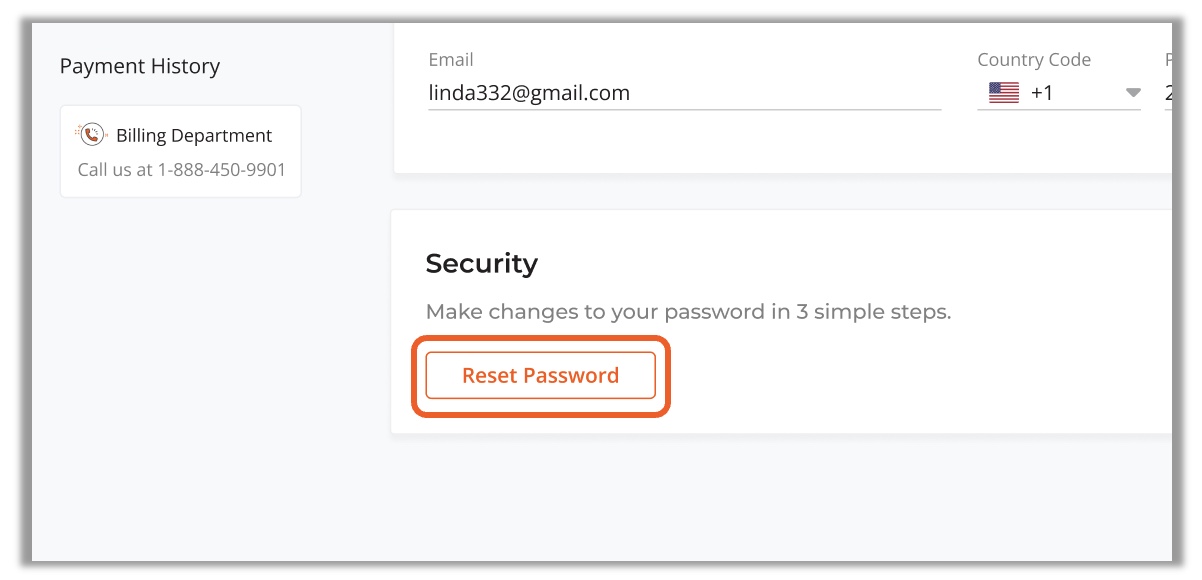Click the Security section heading
The height and width of the screenshot is (580, 1202).
[482, 263]
